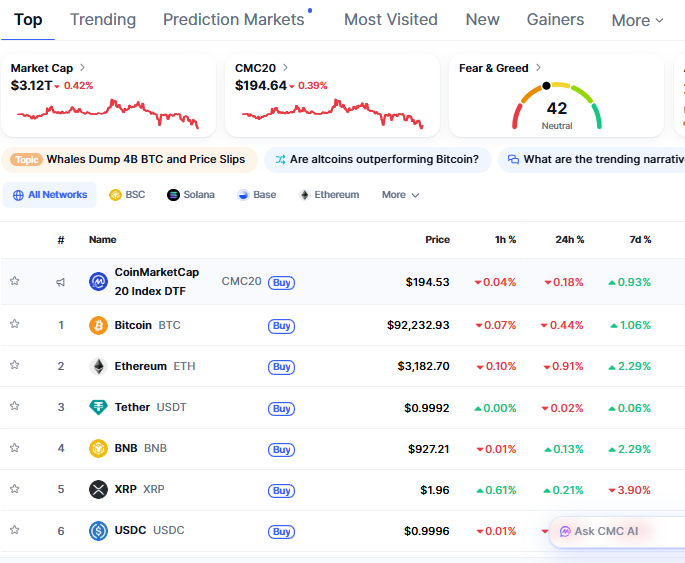Click the USDC coin logo icon
This screenshot has height=563, width=685.
(x=98, y=530)
